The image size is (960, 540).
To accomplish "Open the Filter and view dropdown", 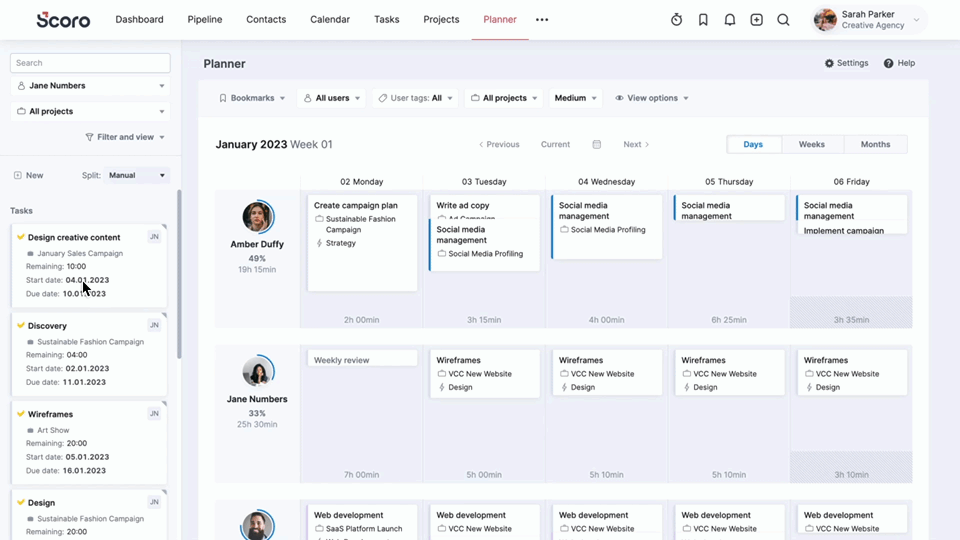I will point(125,137).
